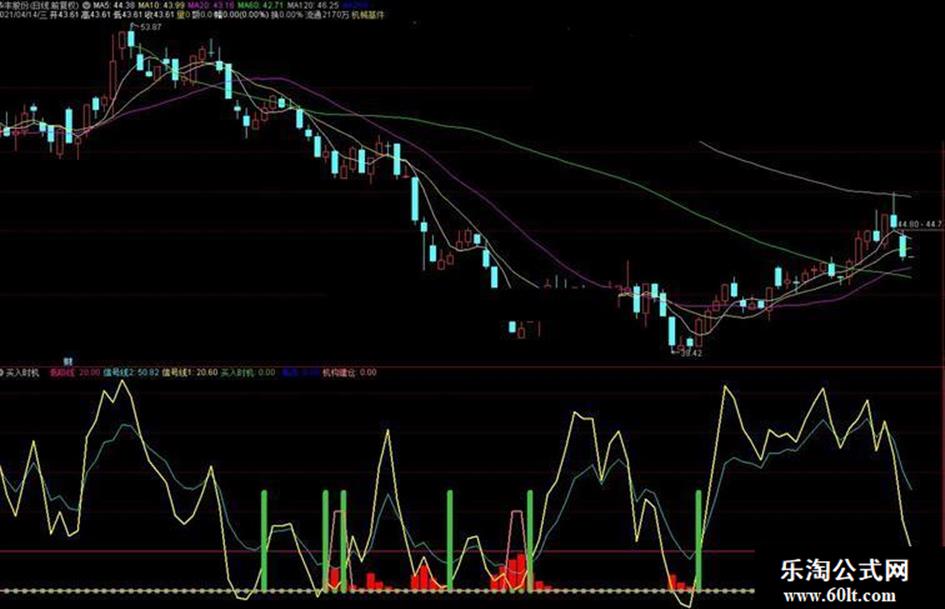Click the 财 marker above indicator panel
Screen dimensions: 945x609
tap(68, 361)
